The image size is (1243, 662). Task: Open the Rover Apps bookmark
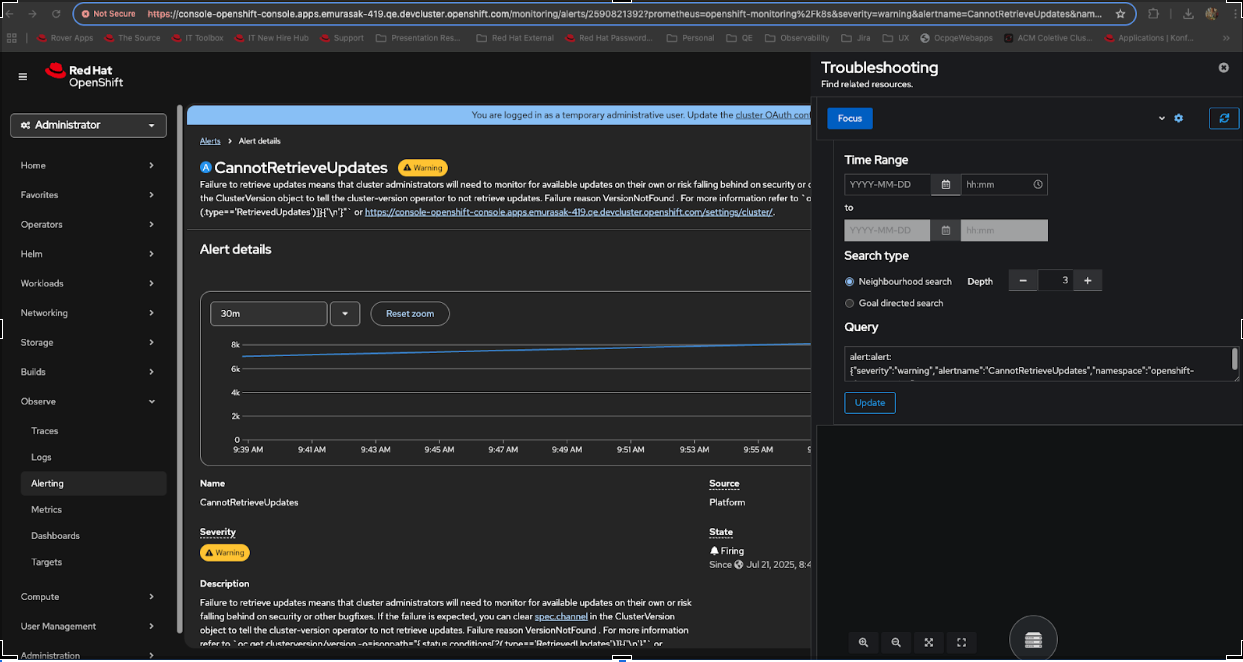65,38
